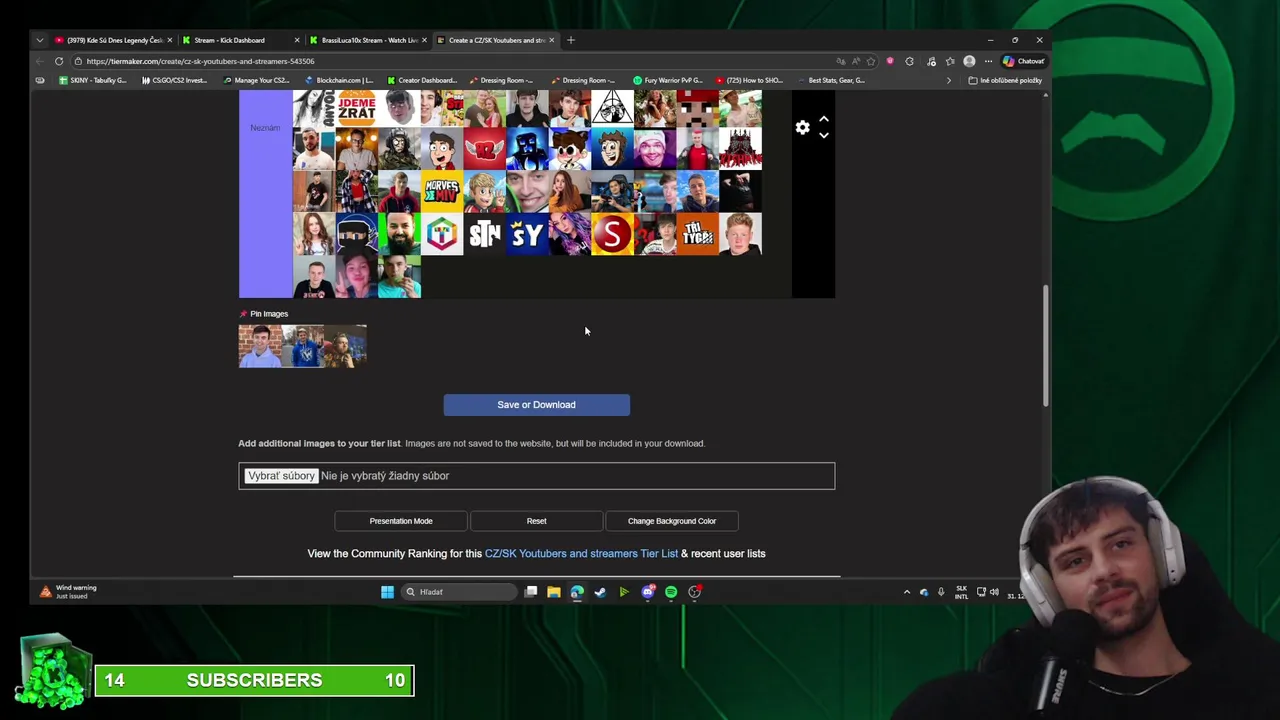Move the Neznám row up
The height and width of the screenshot is (720, 1280).
pyautogui.click(x=824, y=119)
